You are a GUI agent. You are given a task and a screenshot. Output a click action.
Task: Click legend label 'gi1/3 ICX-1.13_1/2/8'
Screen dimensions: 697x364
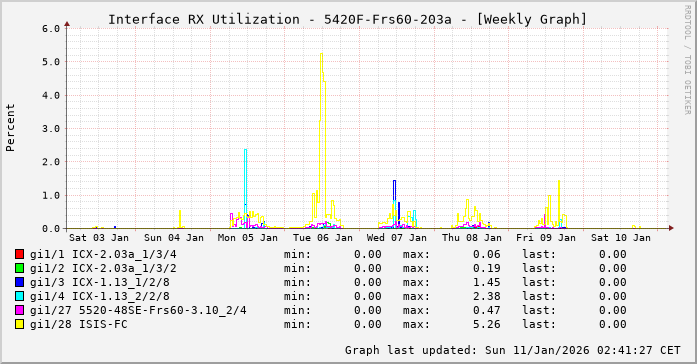pos(100,282)
